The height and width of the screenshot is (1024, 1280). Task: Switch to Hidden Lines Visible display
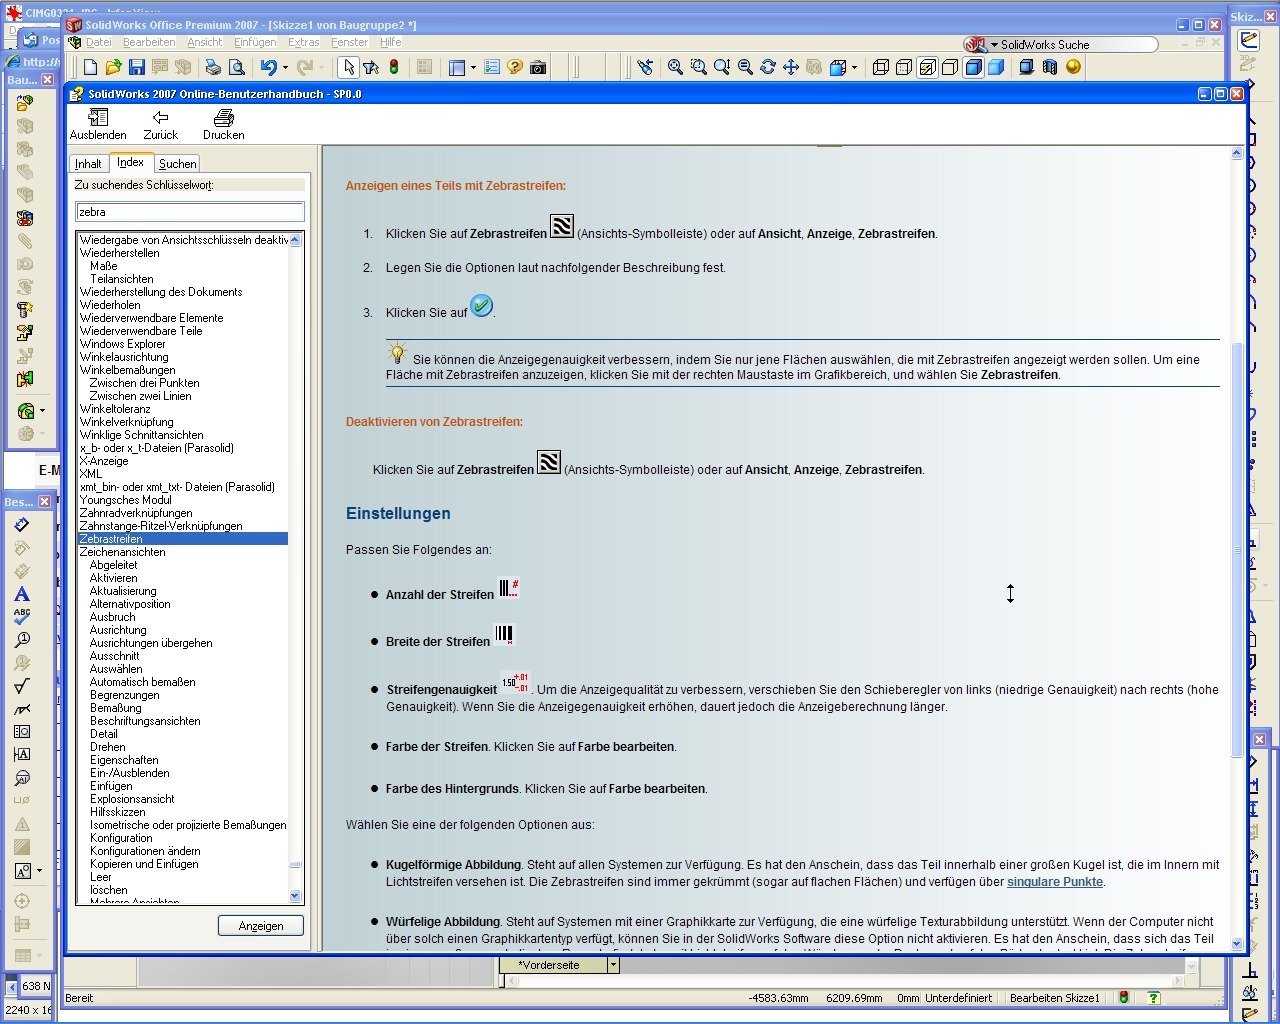904,67
